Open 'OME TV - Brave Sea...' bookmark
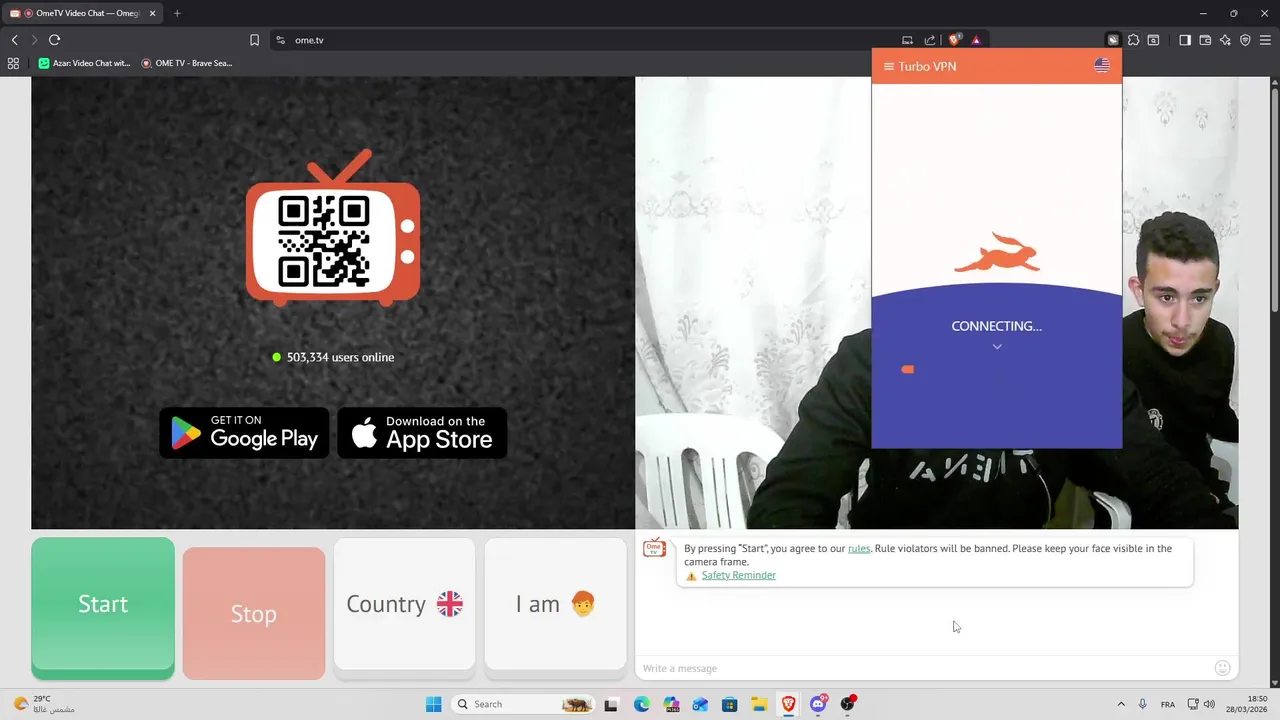1280x720 pixels. click(x=187, y=63)
